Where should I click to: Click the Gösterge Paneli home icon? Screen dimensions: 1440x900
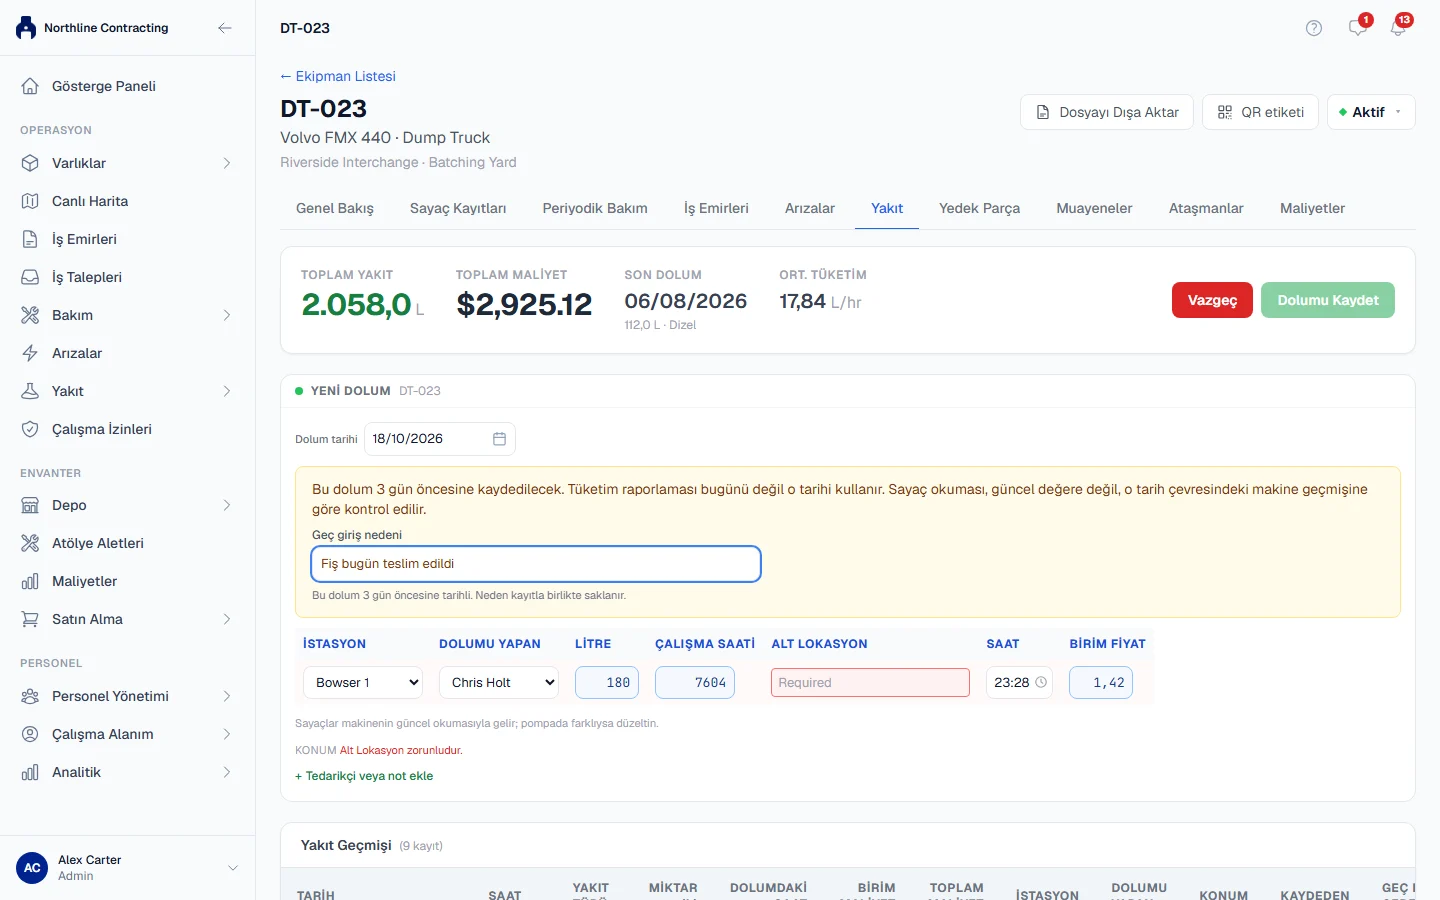[x=30, y=86]
